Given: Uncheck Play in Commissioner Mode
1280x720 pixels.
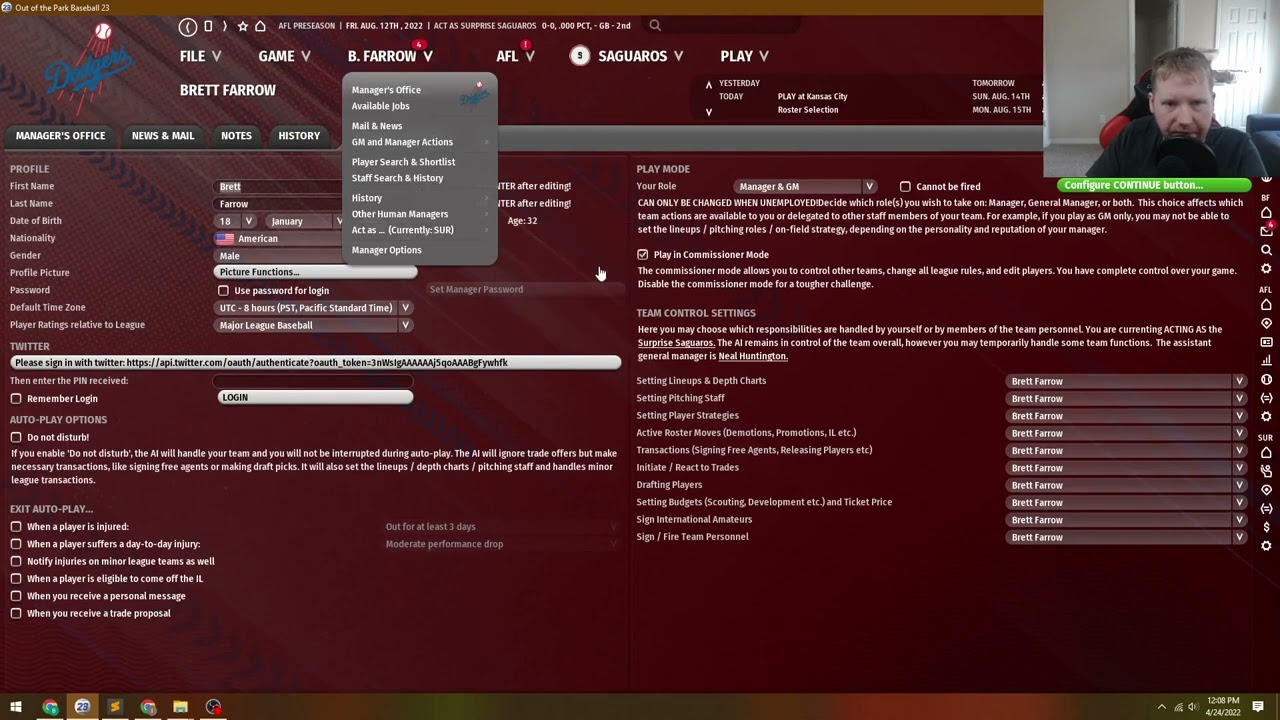Looking at the screenshot, I should click(x=643, y=255).
